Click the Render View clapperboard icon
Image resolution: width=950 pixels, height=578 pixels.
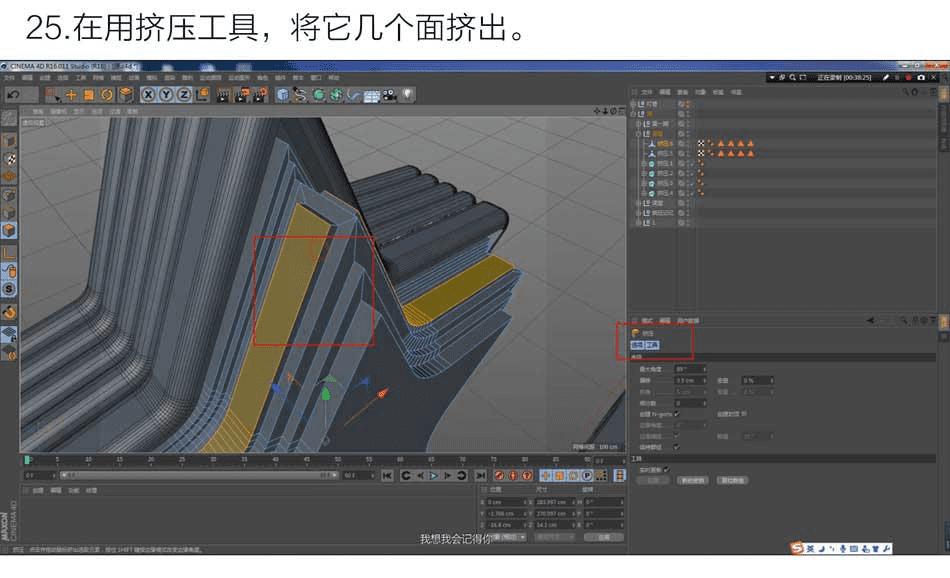click(223, 95)
